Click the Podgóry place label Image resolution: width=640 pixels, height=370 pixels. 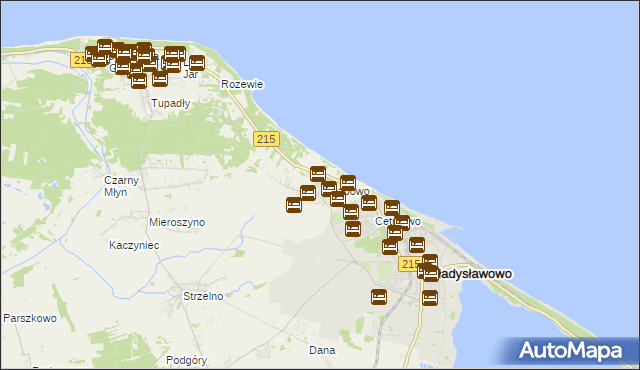187,360
